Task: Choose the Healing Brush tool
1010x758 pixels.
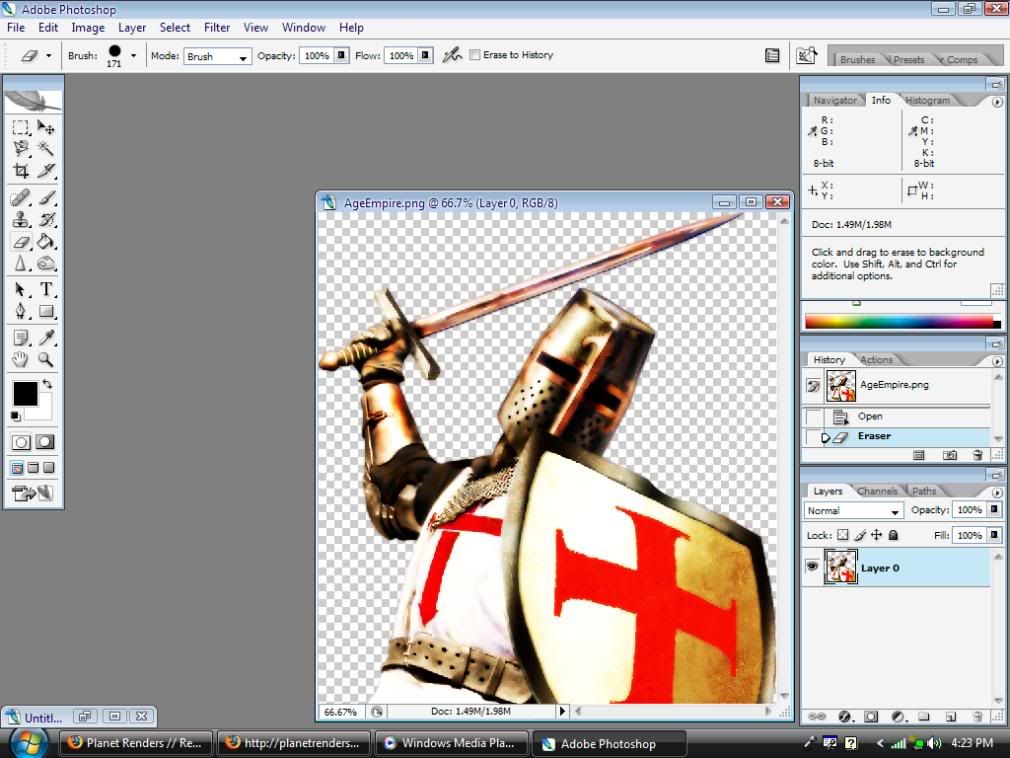Action: [21, 198]
